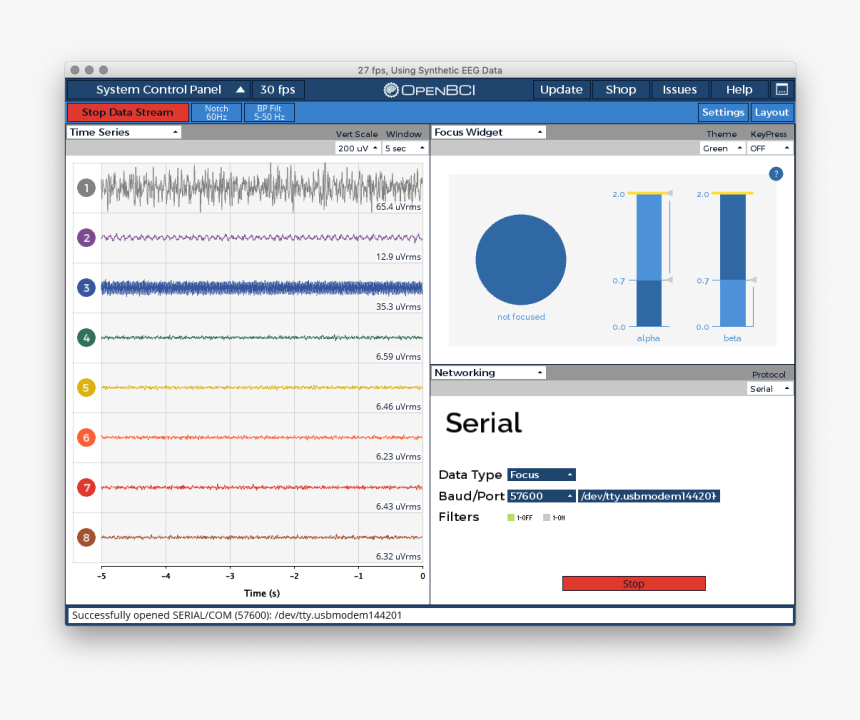Open the Window 5 sec dropdown
Screen dimensions: 860x720
point(404,148)
